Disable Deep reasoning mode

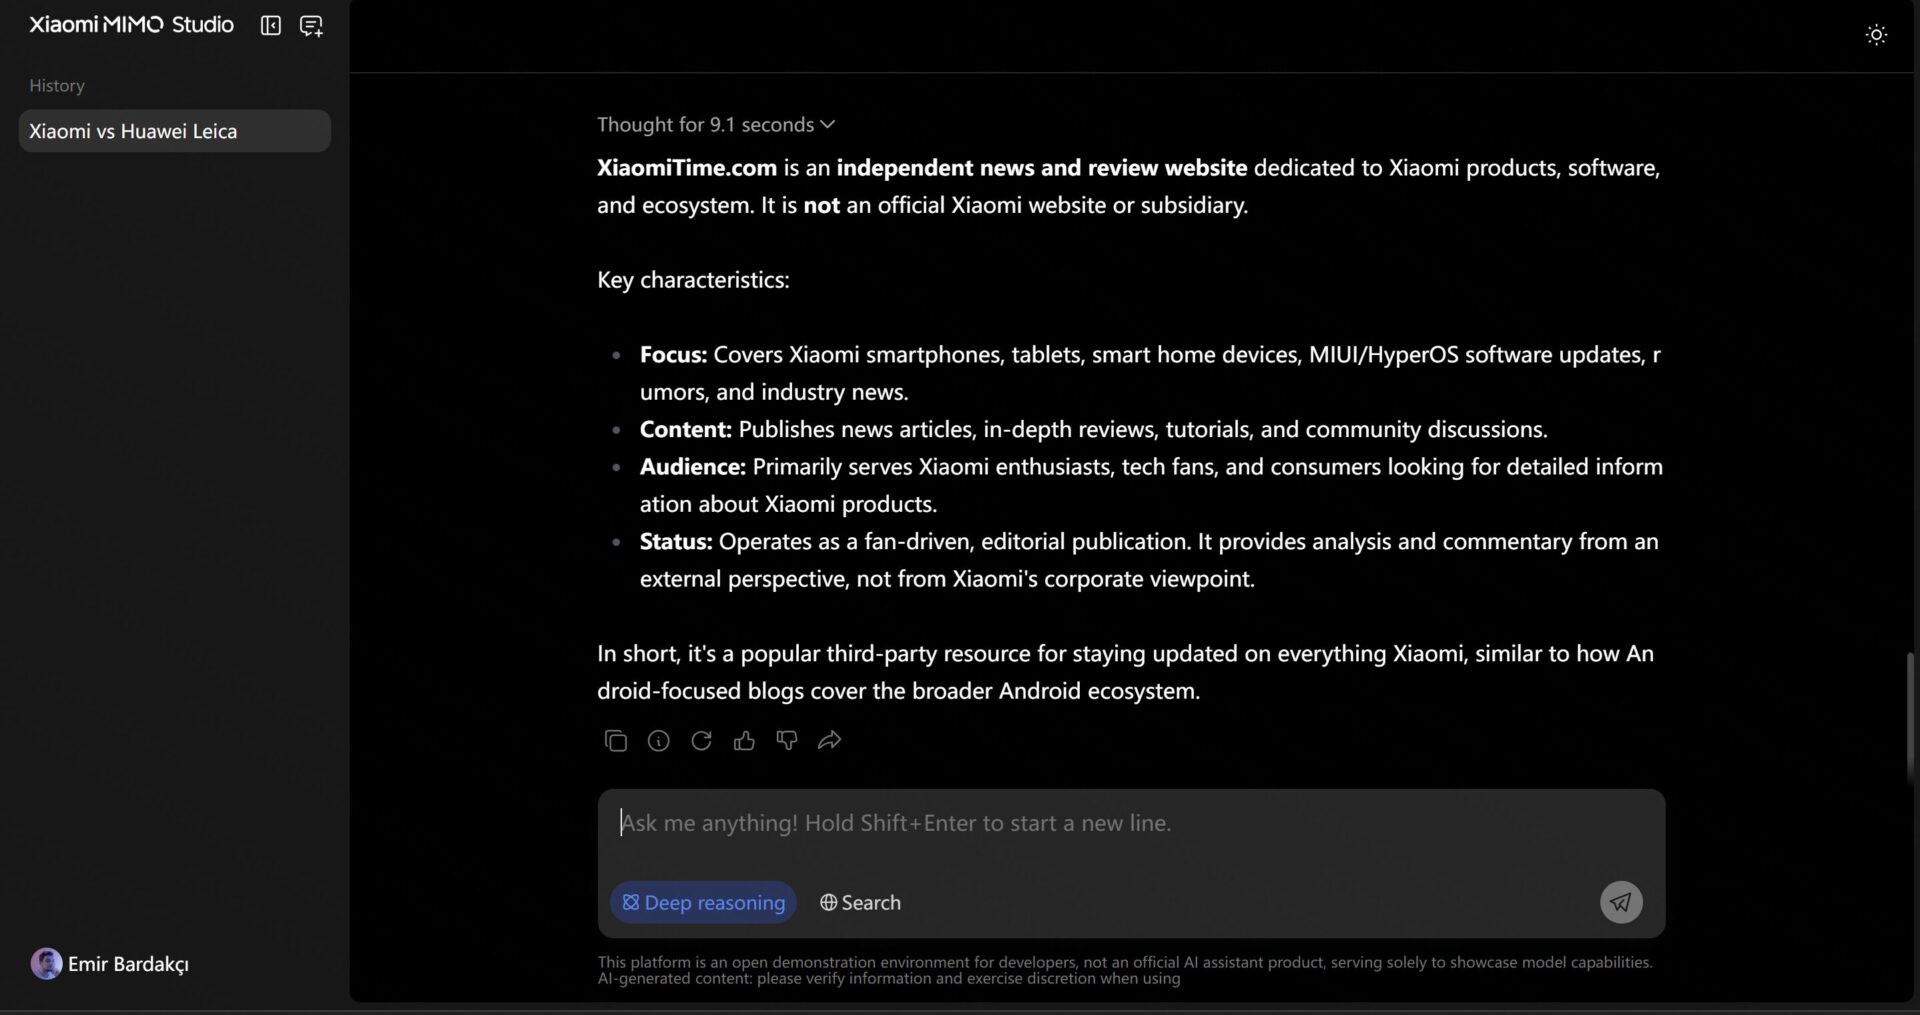point(702,901)
